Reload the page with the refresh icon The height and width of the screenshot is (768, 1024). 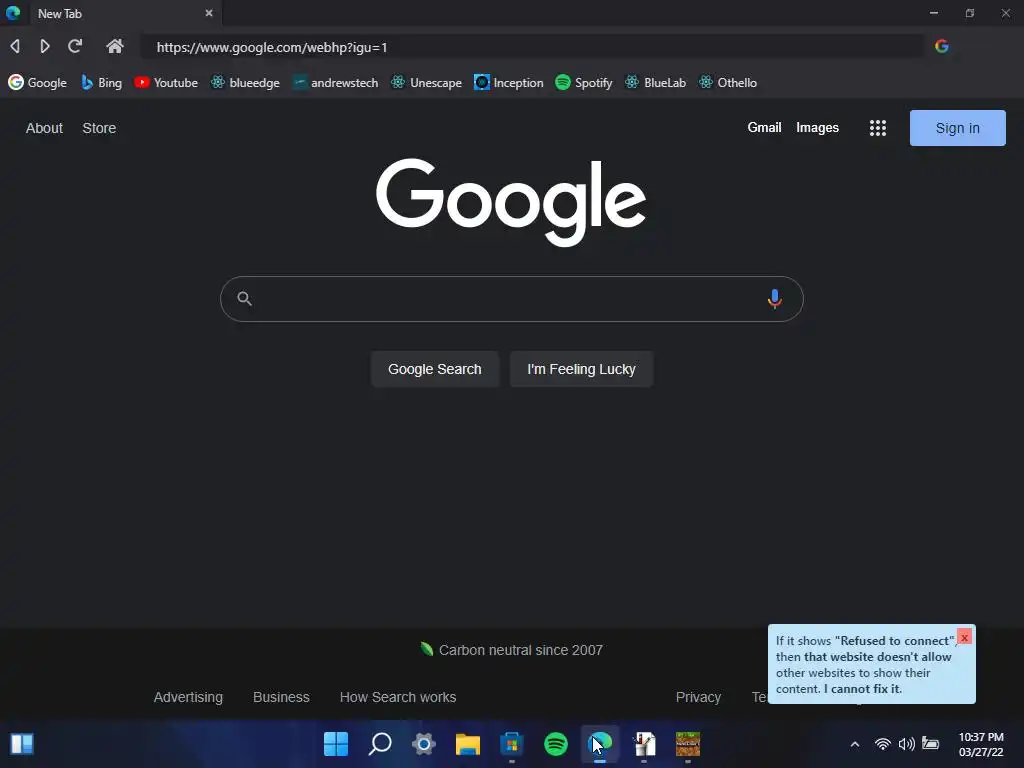coord(75,46)
